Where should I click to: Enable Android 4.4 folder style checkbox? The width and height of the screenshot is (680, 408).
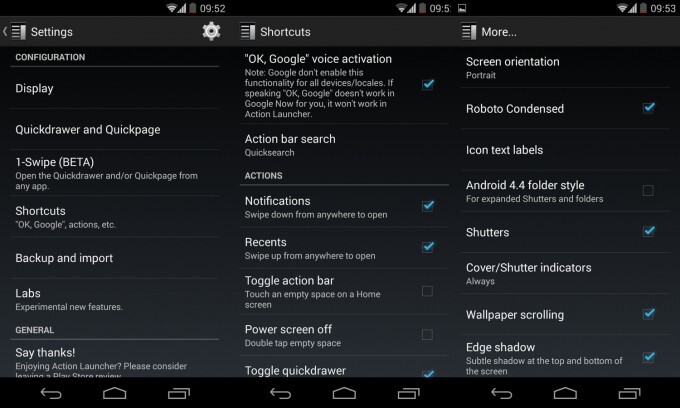coord(648,190)
